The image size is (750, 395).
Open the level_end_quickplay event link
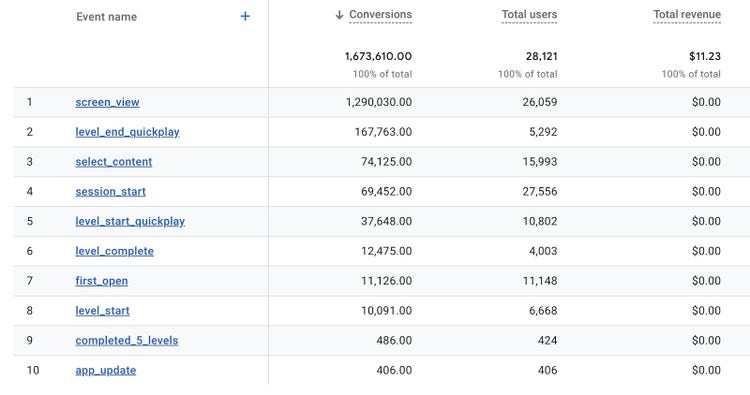pyautogui.click(x=127, y=132)
